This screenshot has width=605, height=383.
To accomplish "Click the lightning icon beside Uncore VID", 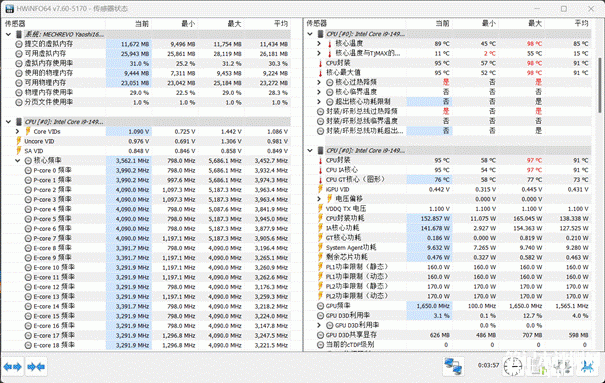I will tap(19, 141).
